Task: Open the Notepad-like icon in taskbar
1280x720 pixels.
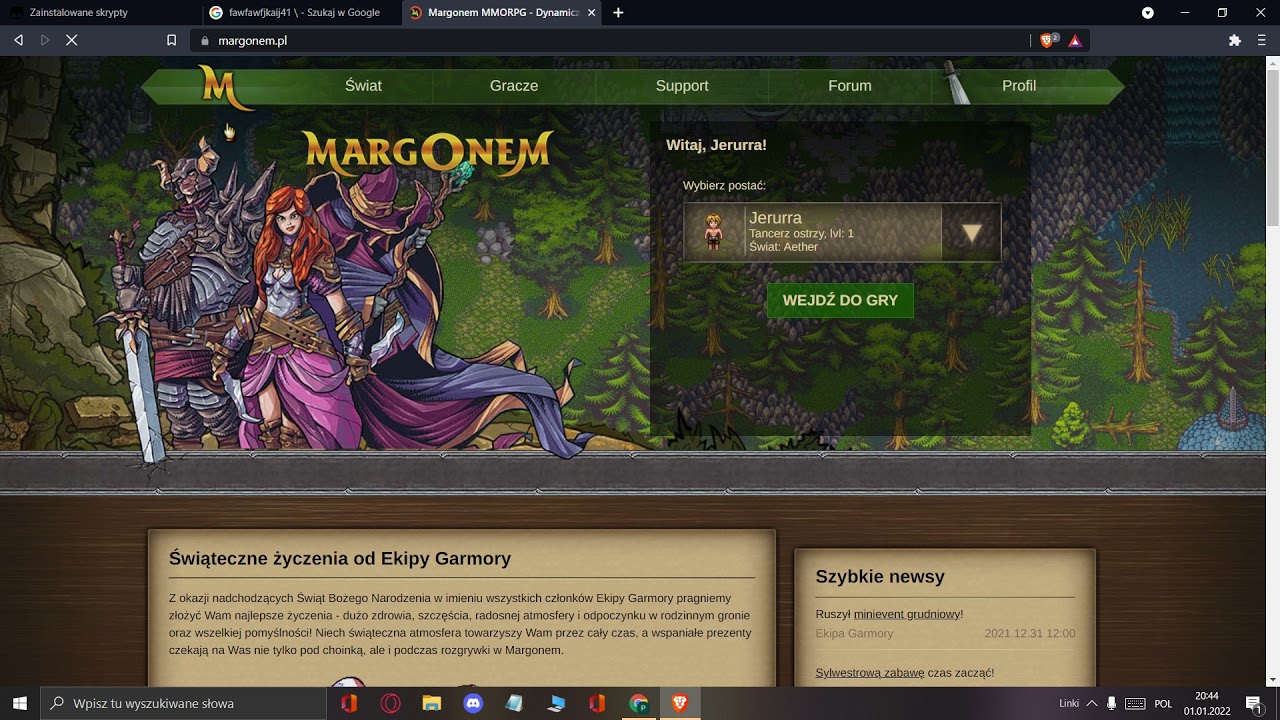Action: [x=514, y=703]
